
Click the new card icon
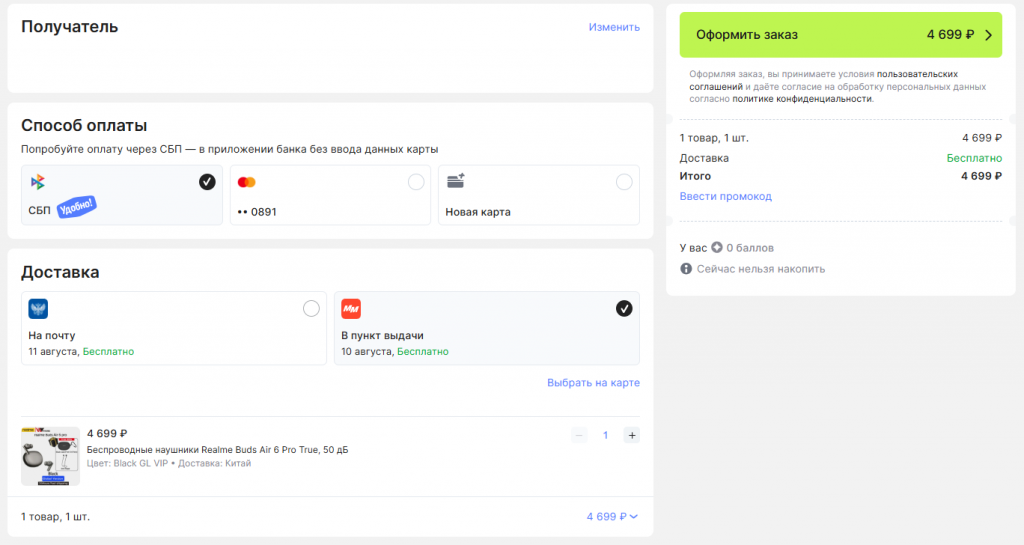[455, 181]
